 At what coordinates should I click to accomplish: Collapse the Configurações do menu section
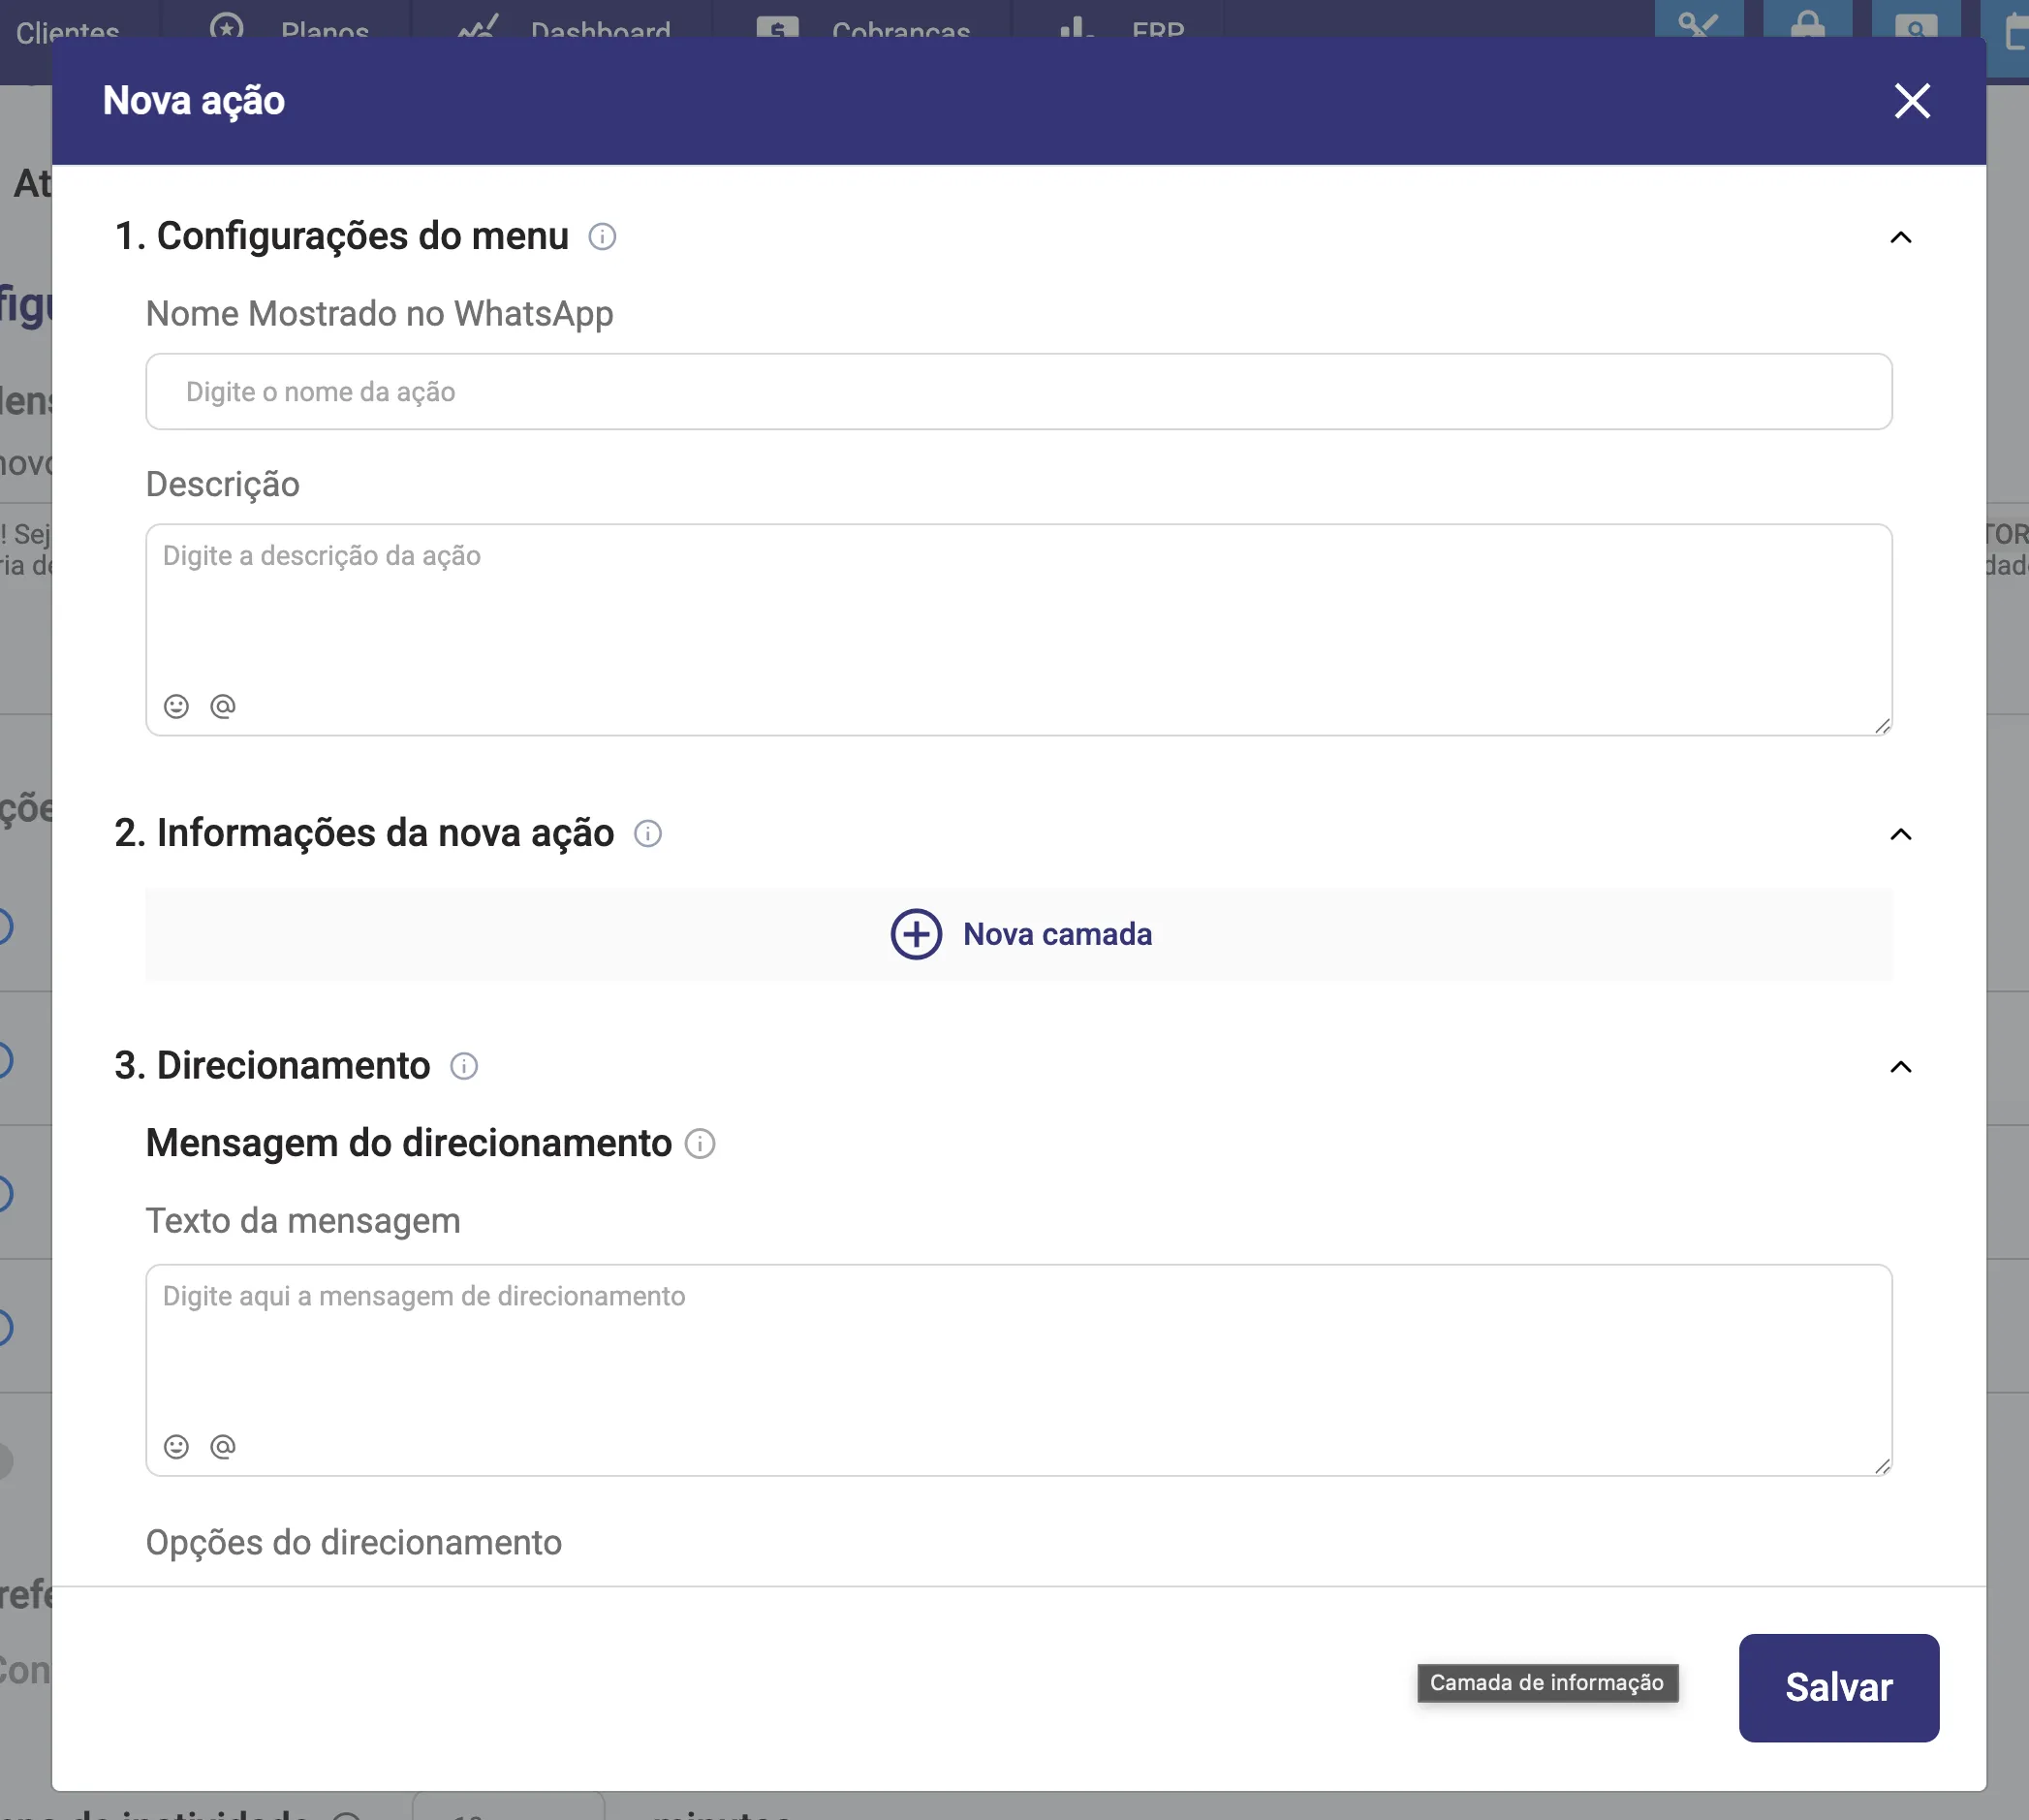(1900, 237)
